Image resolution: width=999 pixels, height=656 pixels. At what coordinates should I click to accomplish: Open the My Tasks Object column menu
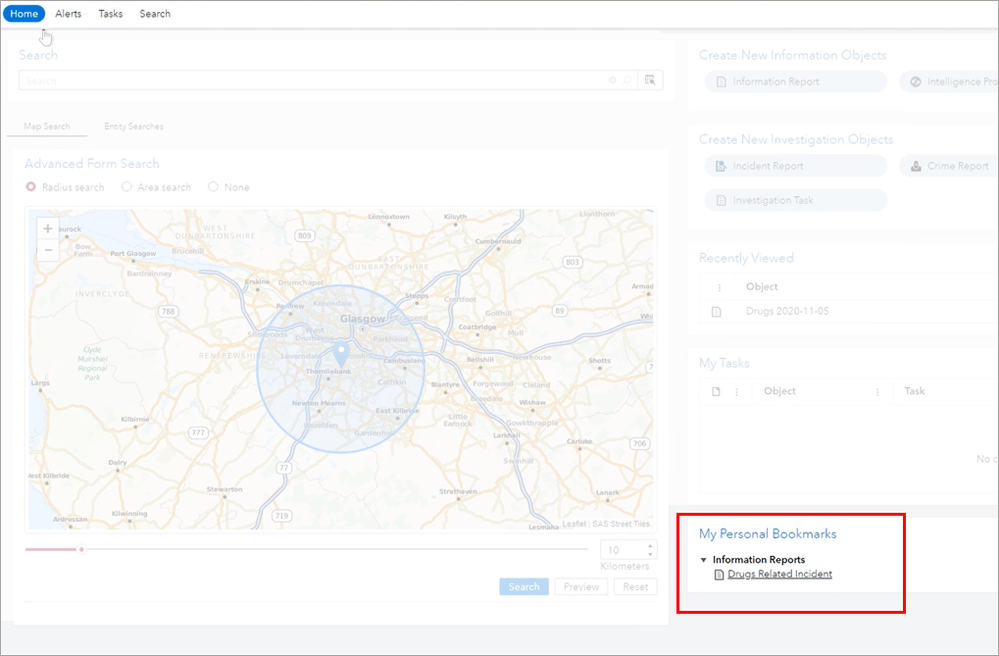click(877, 392)
